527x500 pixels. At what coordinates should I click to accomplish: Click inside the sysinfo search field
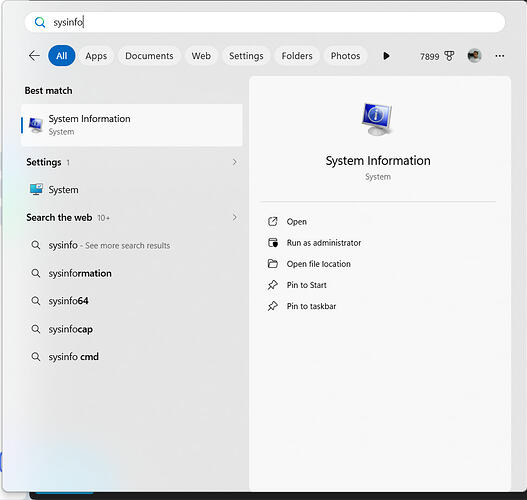click(x=265, y=22)
